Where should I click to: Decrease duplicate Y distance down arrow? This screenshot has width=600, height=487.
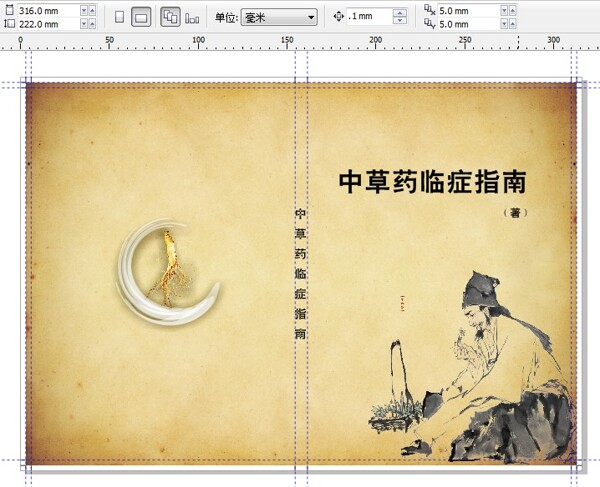click(504, 24)
